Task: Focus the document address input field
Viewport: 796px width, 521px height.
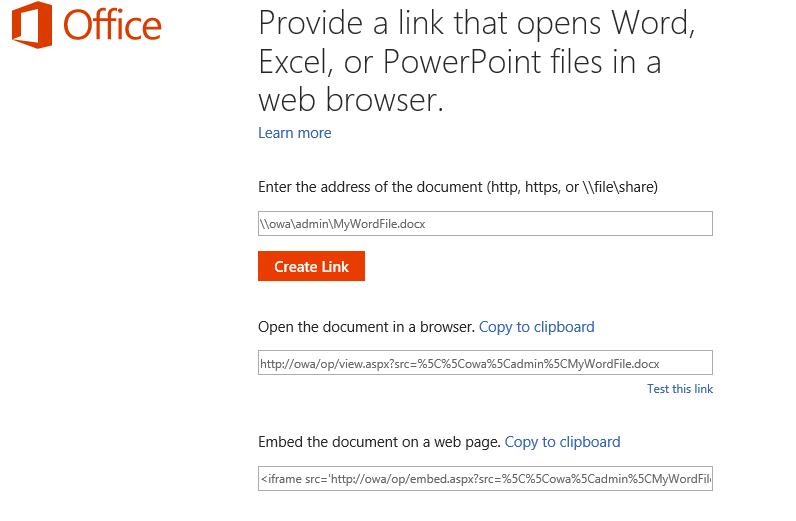Action: (x=485, y=223)
